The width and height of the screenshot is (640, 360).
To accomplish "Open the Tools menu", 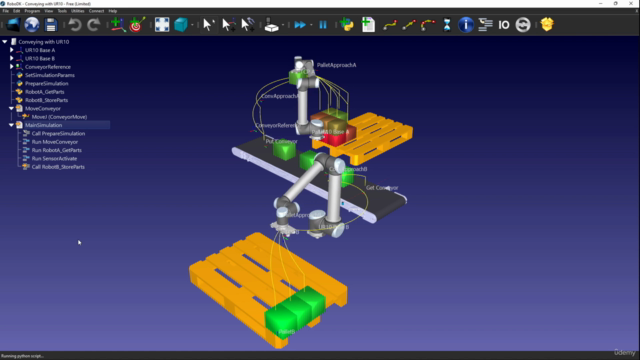I will click(x=62, y=11).
